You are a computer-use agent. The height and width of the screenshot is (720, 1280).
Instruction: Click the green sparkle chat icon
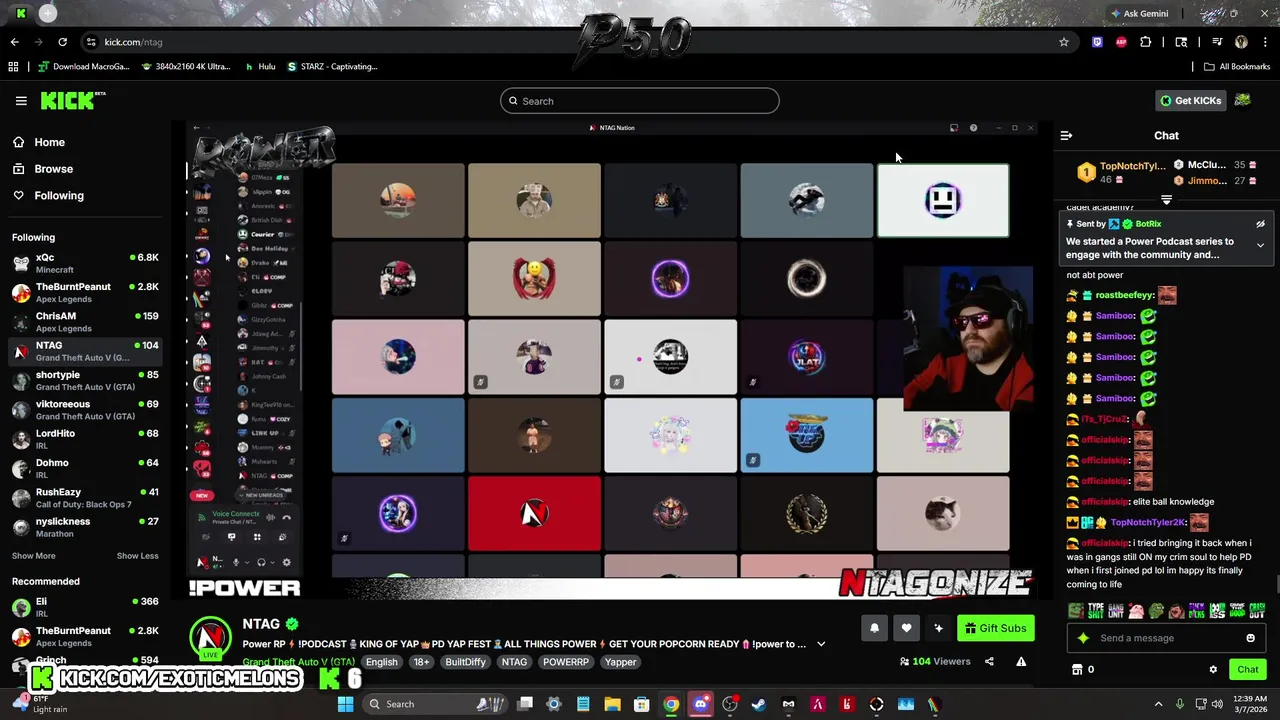pyautogui.click(x=1083, y=638)
